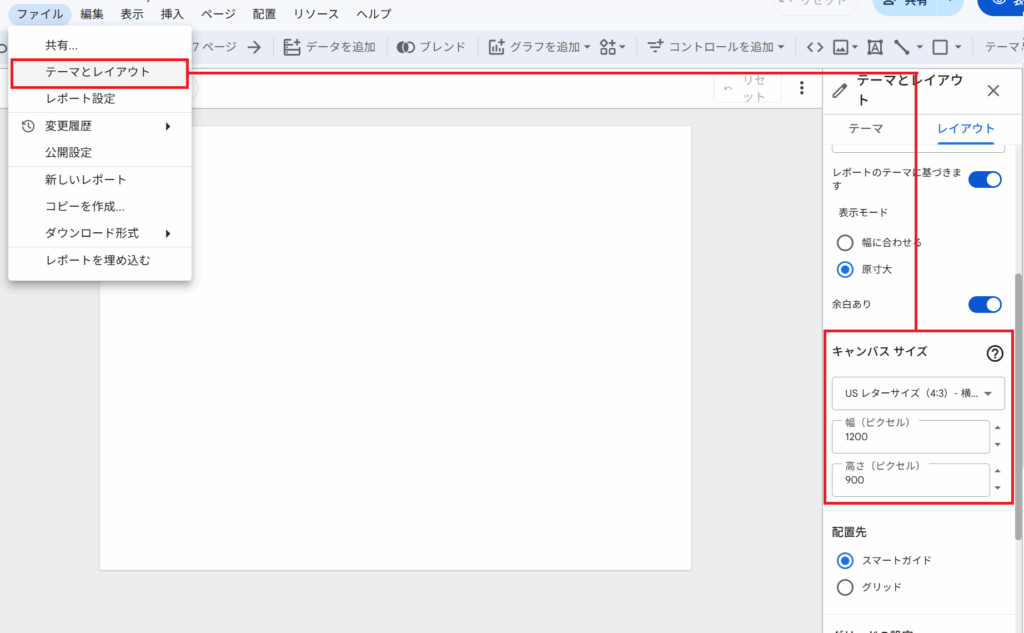Close the テーマとレイアウト panel
Image resolution: width=1024 pixels, height=633 pixels.
click(993, 90)
